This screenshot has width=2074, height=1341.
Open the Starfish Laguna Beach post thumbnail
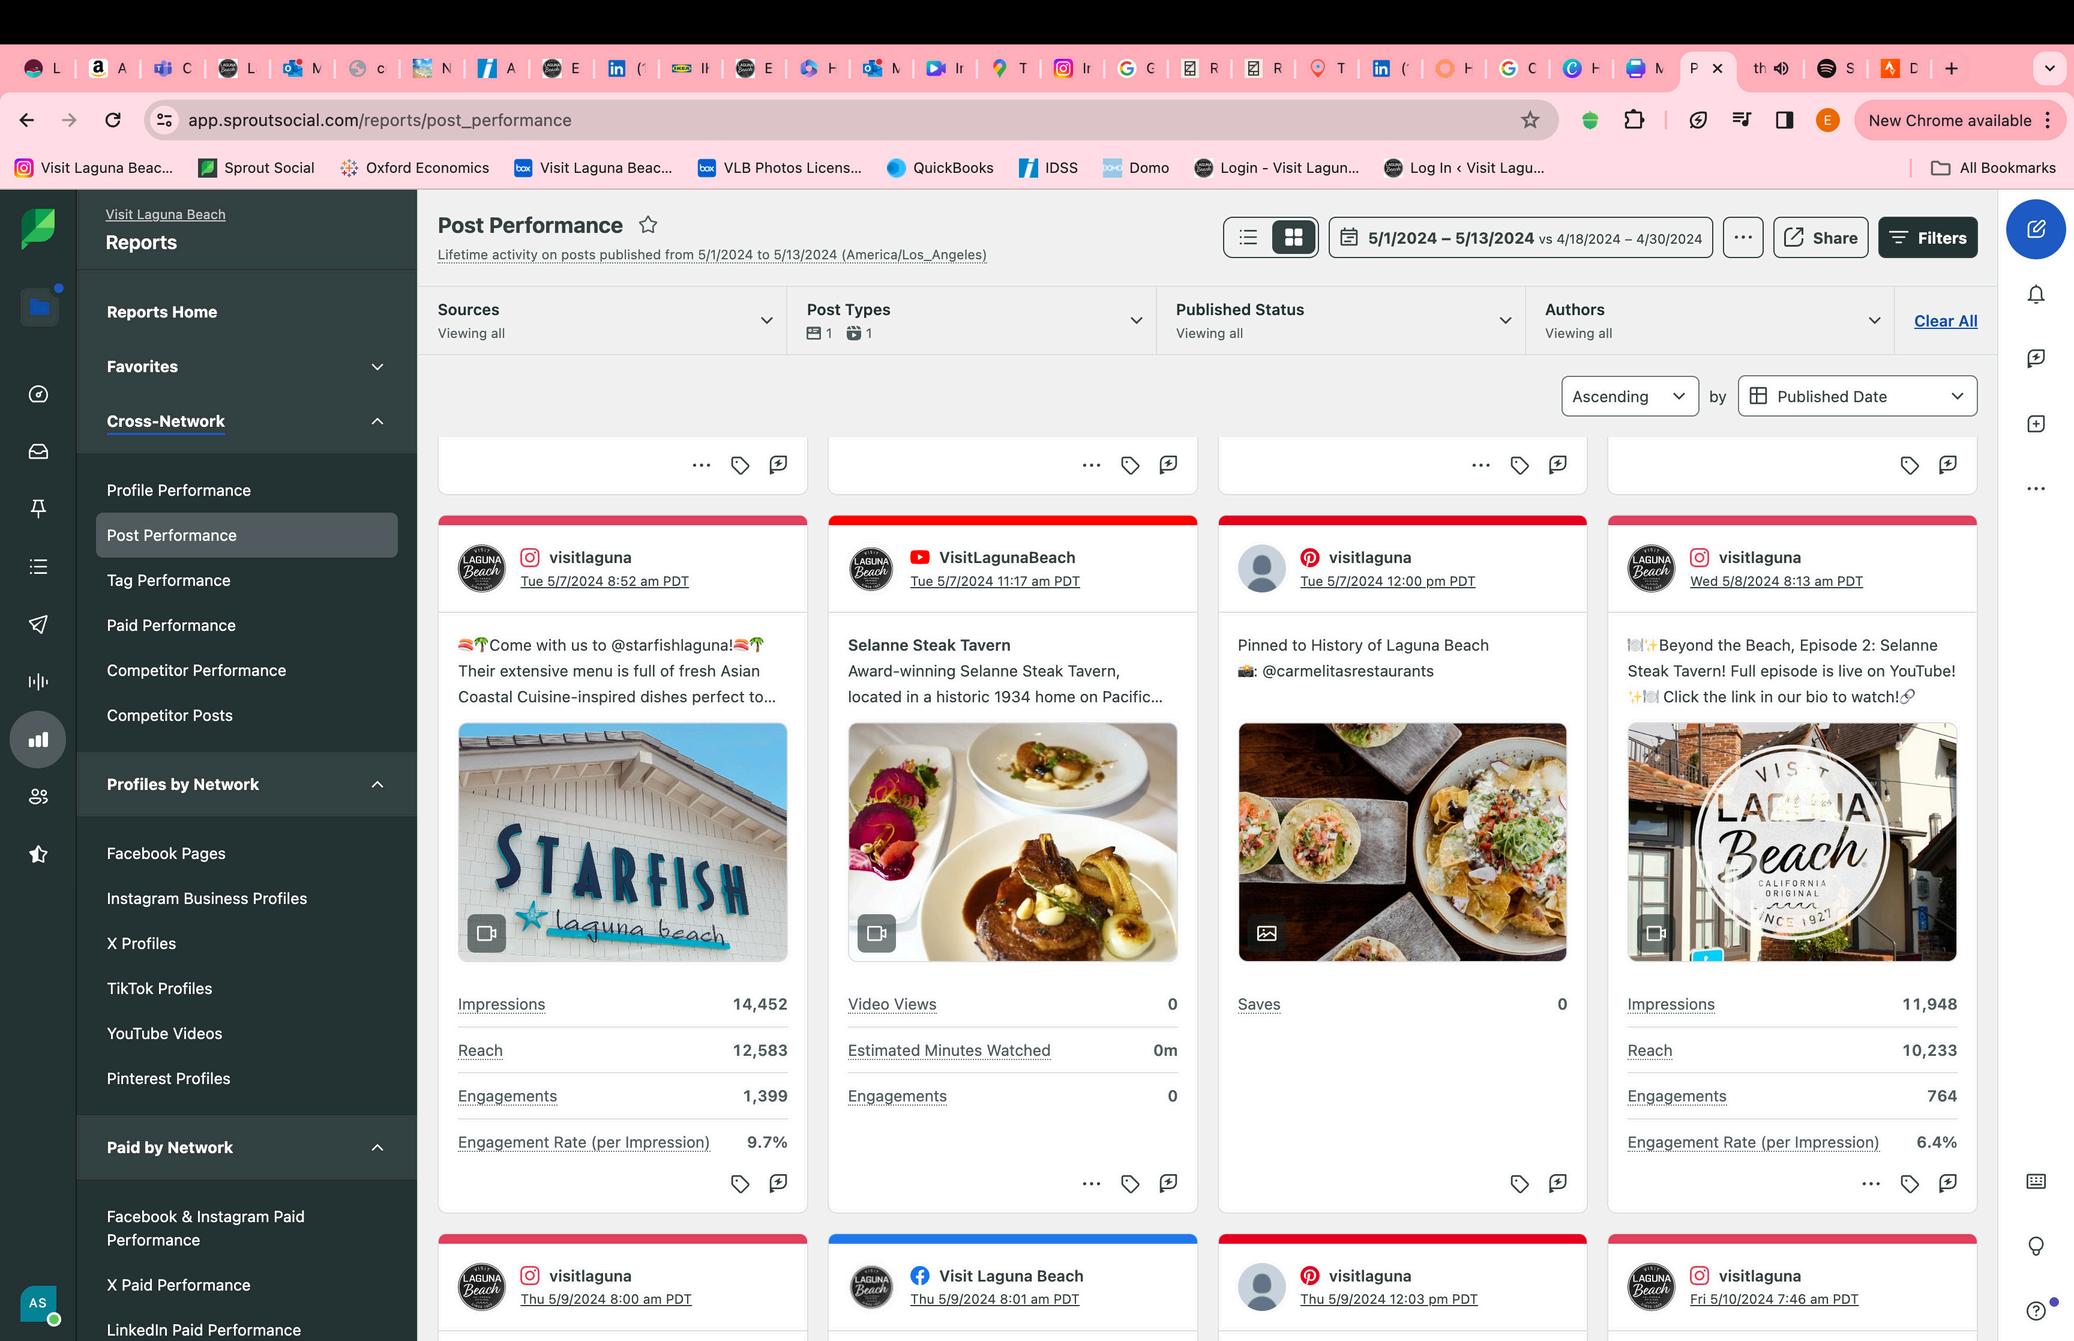(x=622, y=842)
